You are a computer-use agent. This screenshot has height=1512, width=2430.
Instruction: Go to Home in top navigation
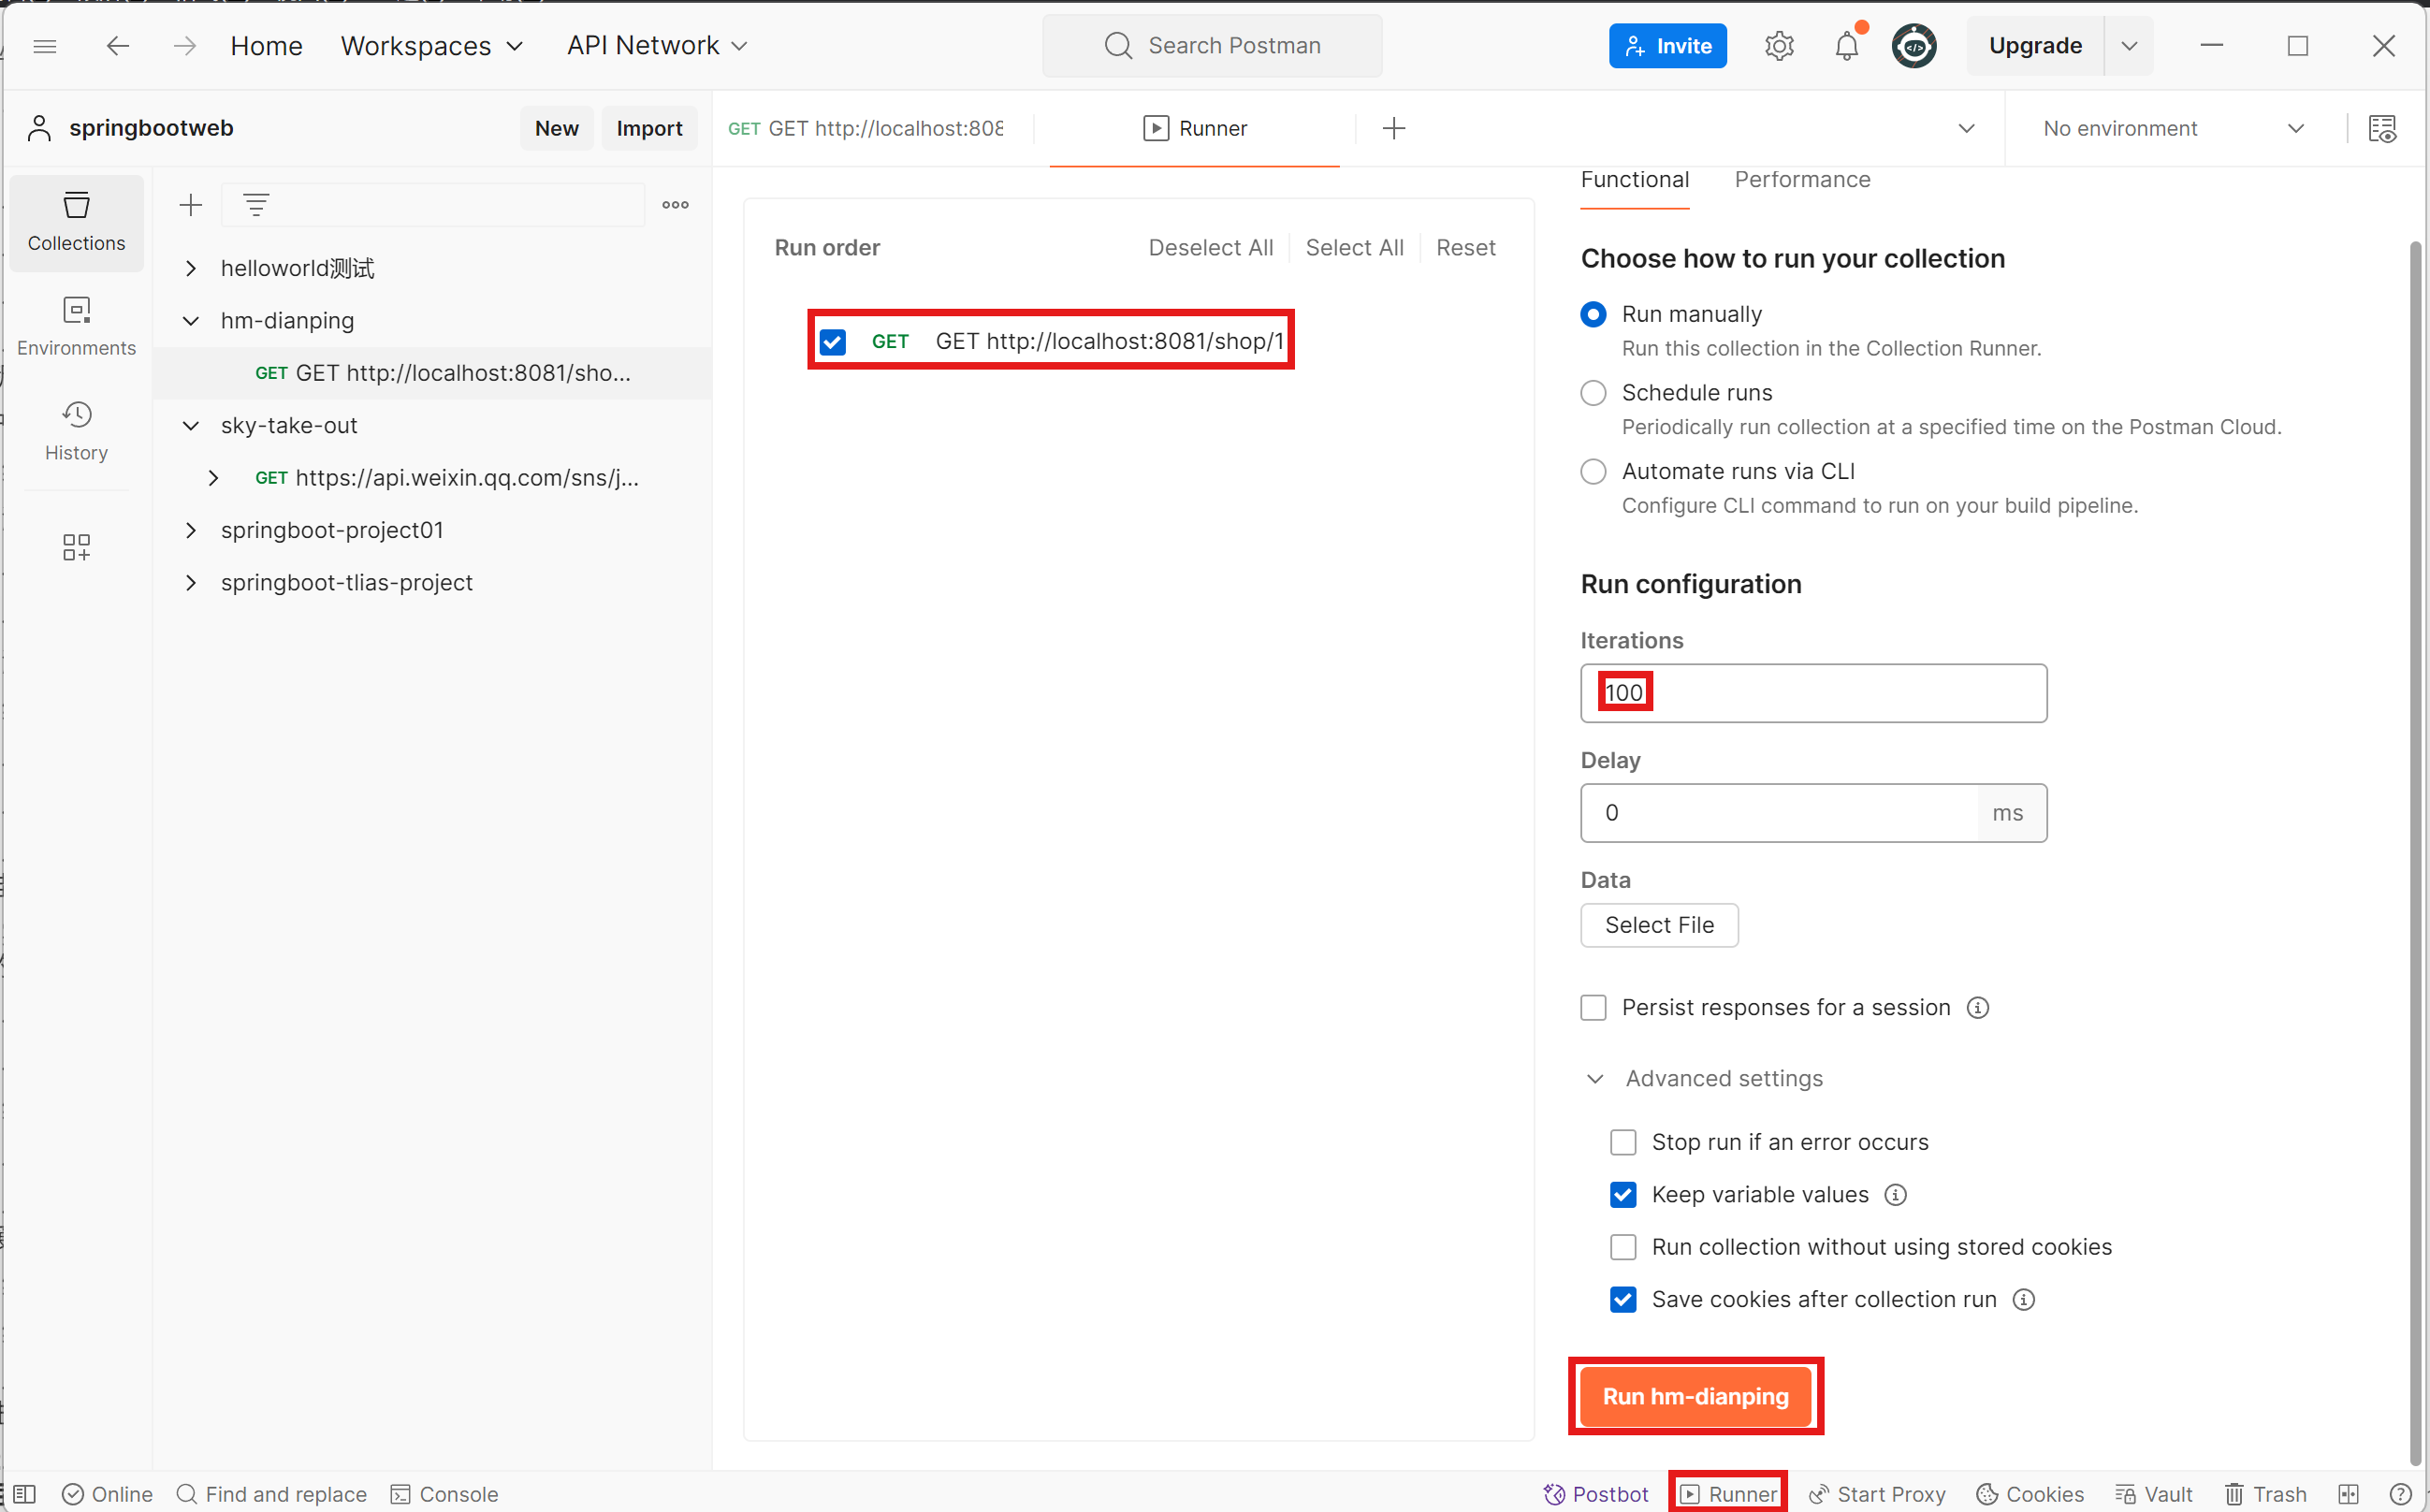(x=266, y=46)
